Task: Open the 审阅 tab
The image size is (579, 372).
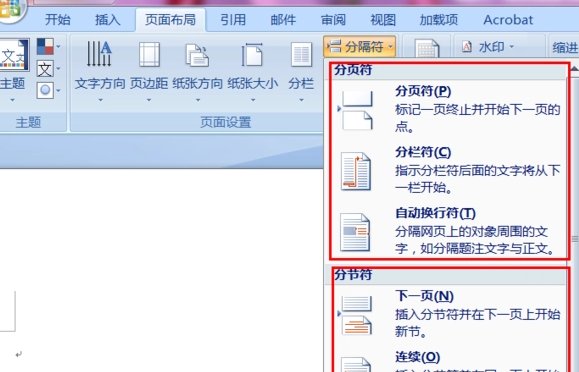Action: [x=333, y=20]
